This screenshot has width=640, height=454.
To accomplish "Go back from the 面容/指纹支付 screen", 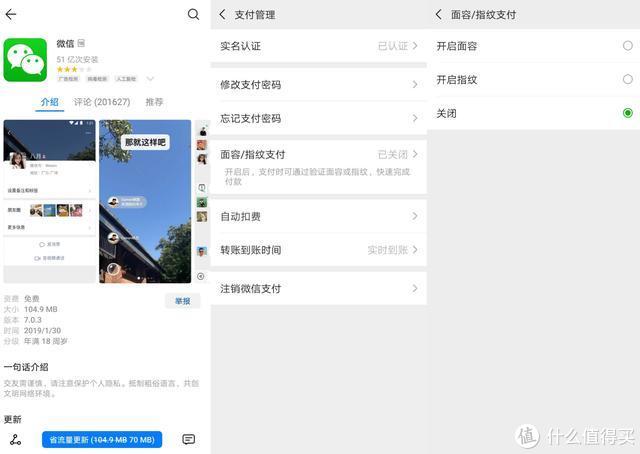I will [x=439, y=15].
